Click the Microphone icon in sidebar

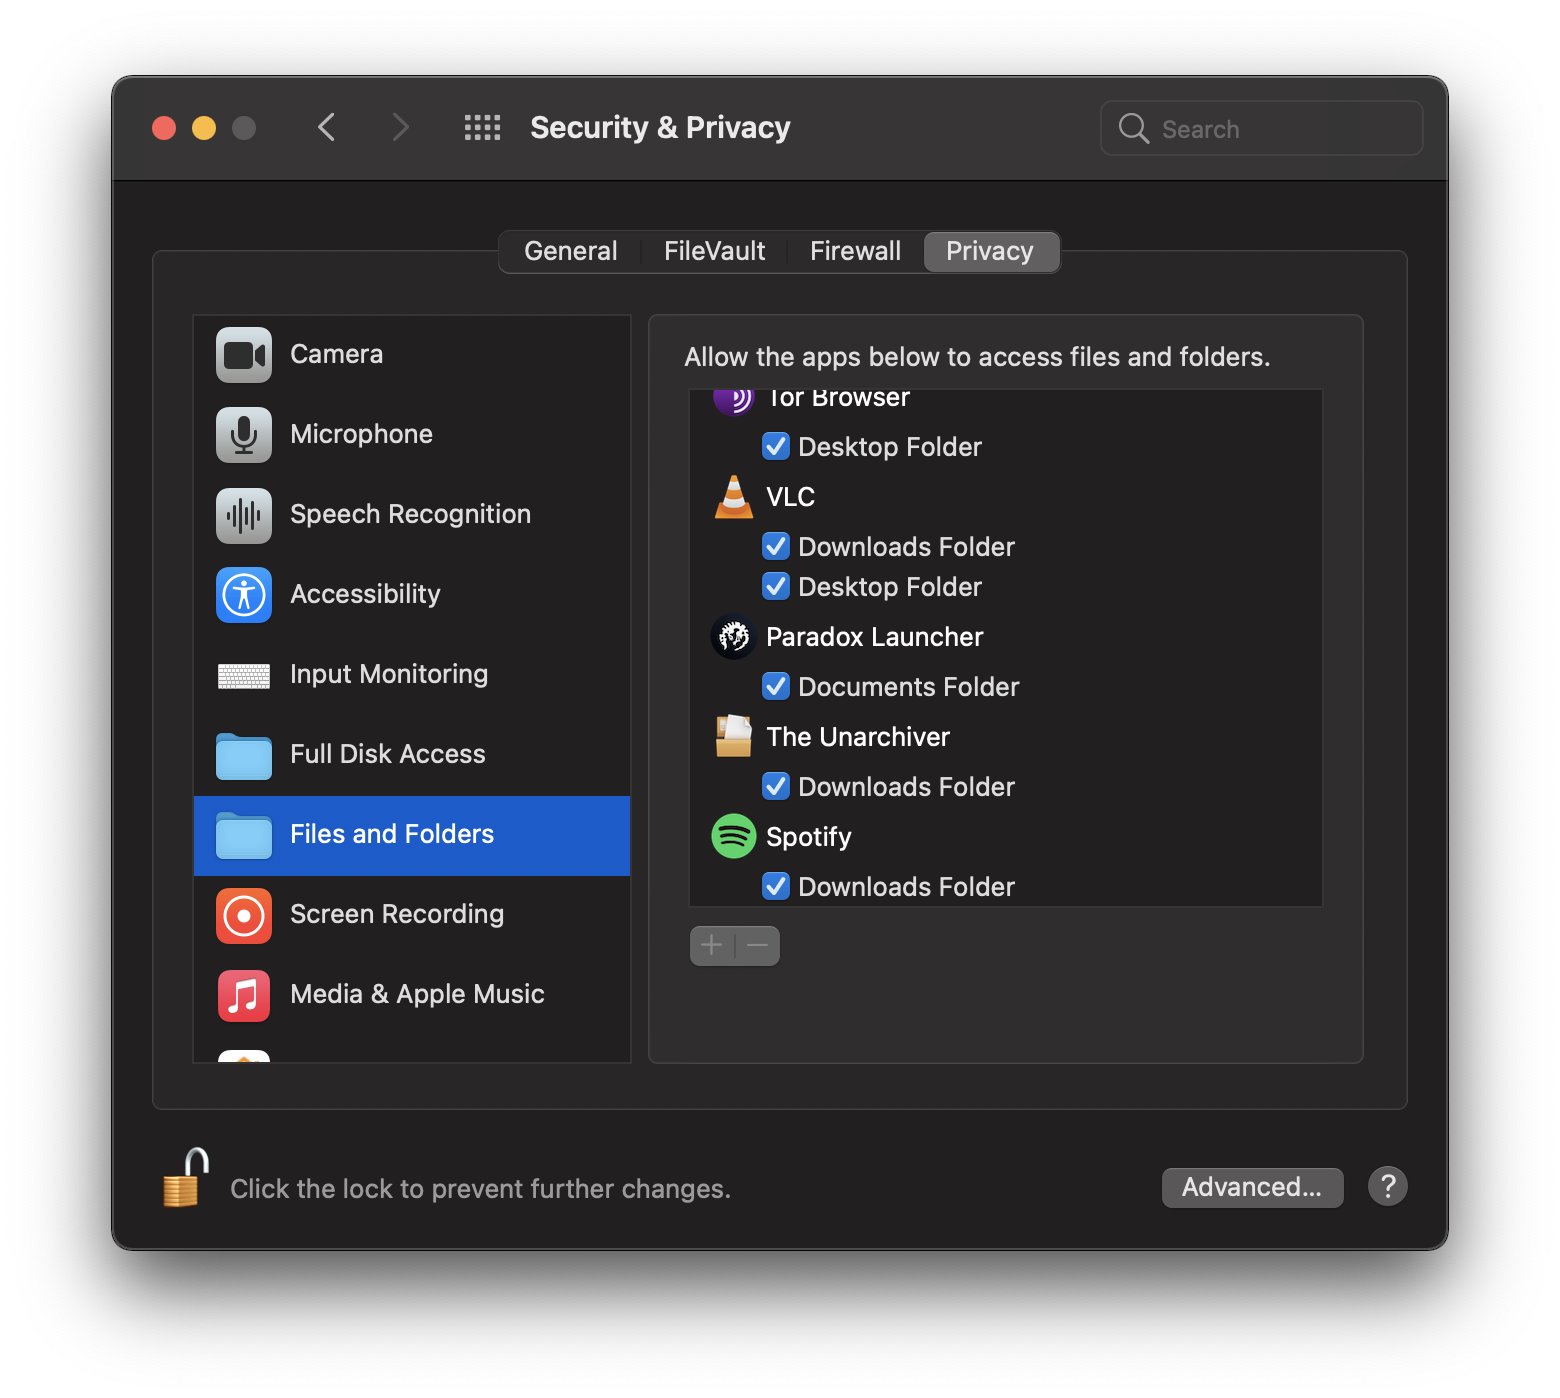coord(244,435)
